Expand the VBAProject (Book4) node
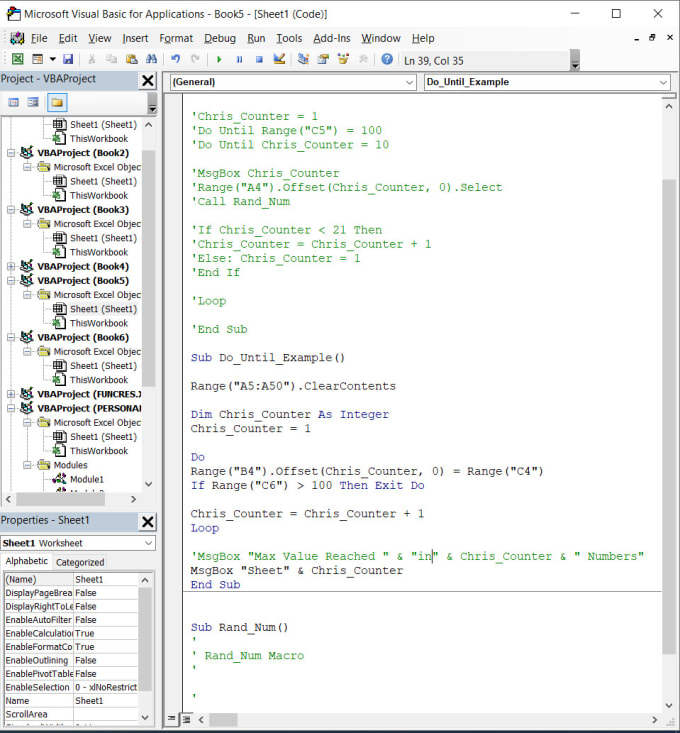The width and height of the screenshot is (680, 733). [11, 266]
